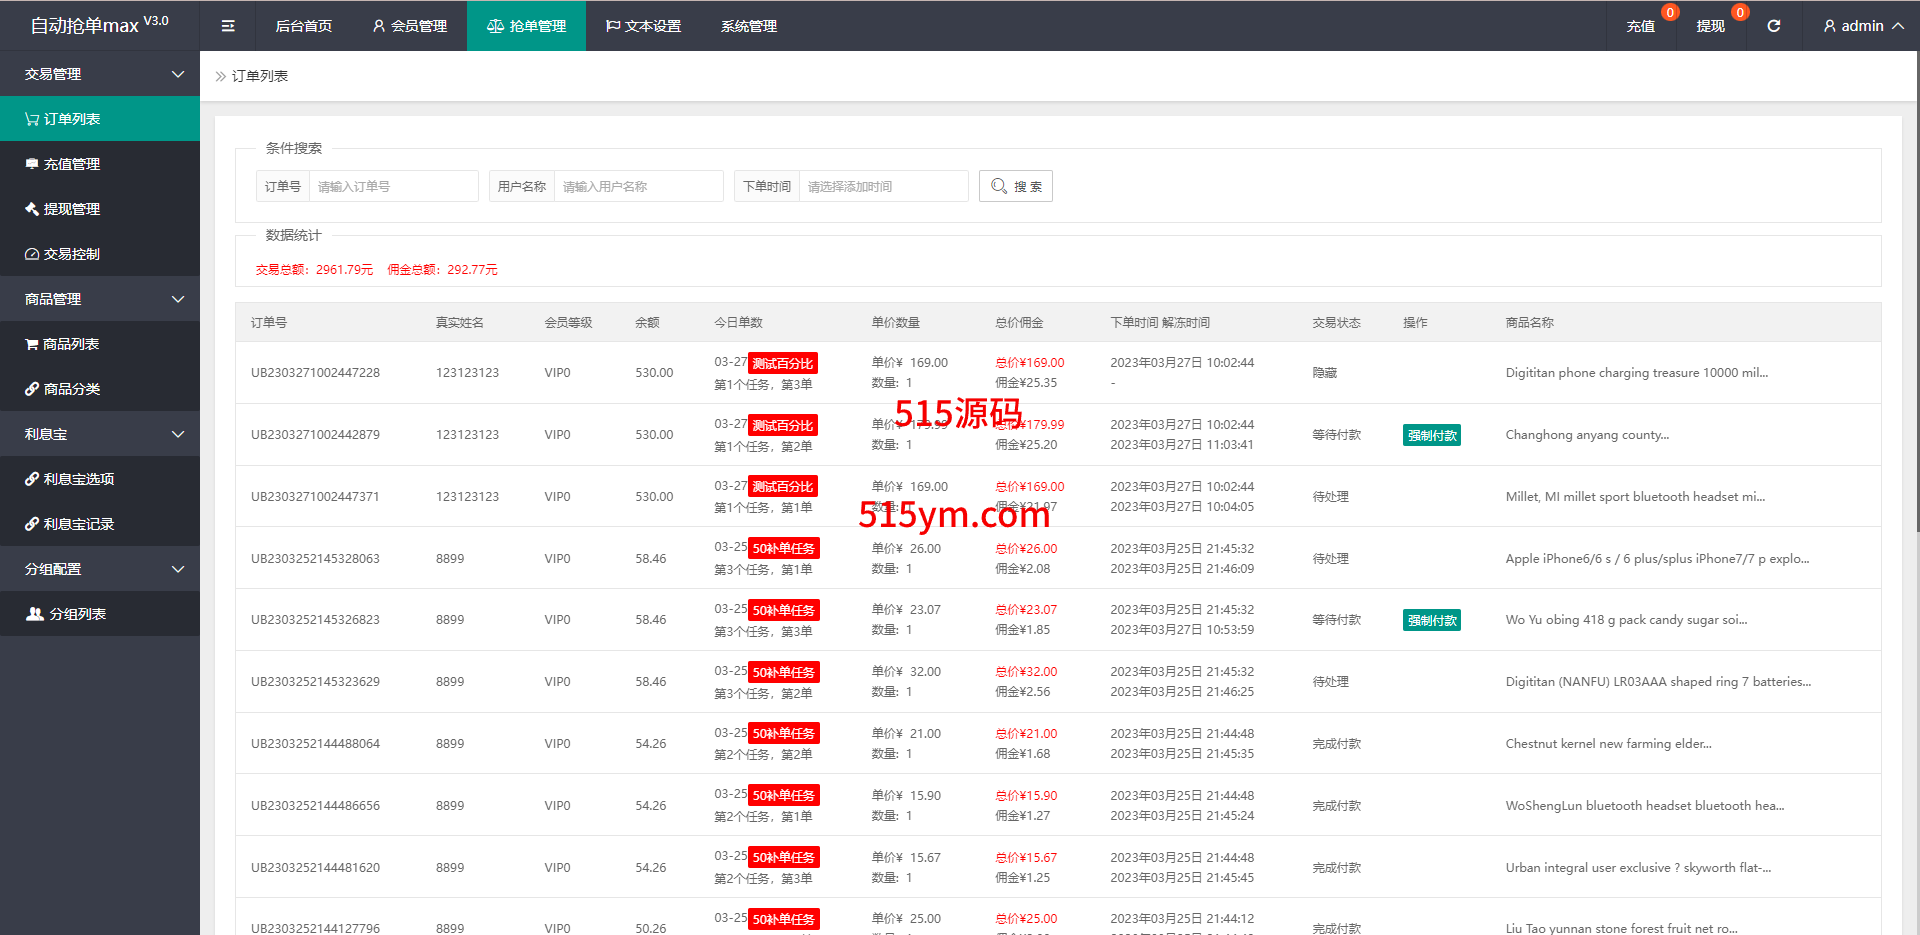Image resolution: width=1920 pixels, height=935 pixels.
Task: Click the sidebar collapse hamburger icon
Action: click(228, 26)
